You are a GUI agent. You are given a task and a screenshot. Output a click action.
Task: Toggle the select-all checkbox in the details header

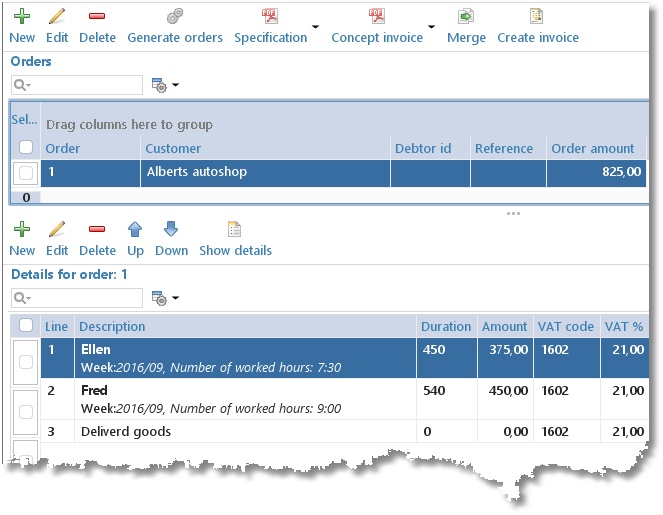click(x=26, y=325)
